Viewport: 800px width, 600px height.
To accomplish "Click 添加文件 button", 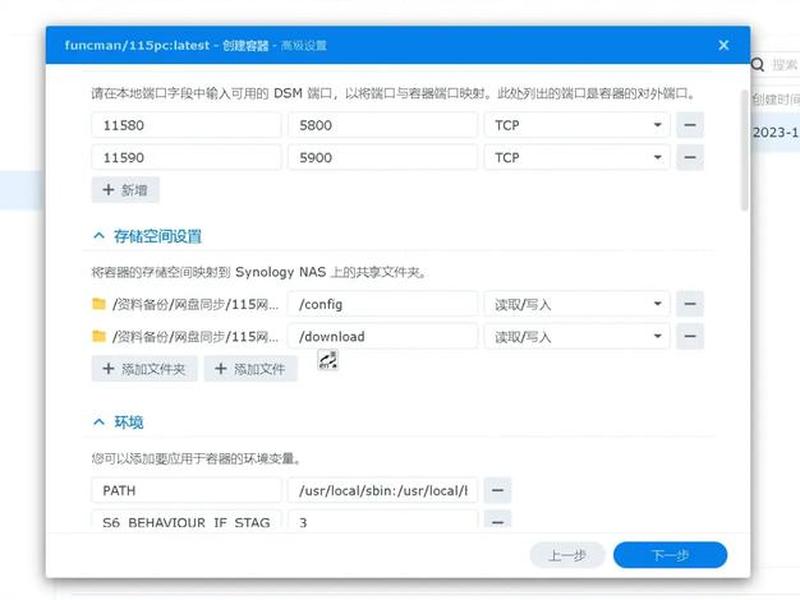I will tap(251, 368).
